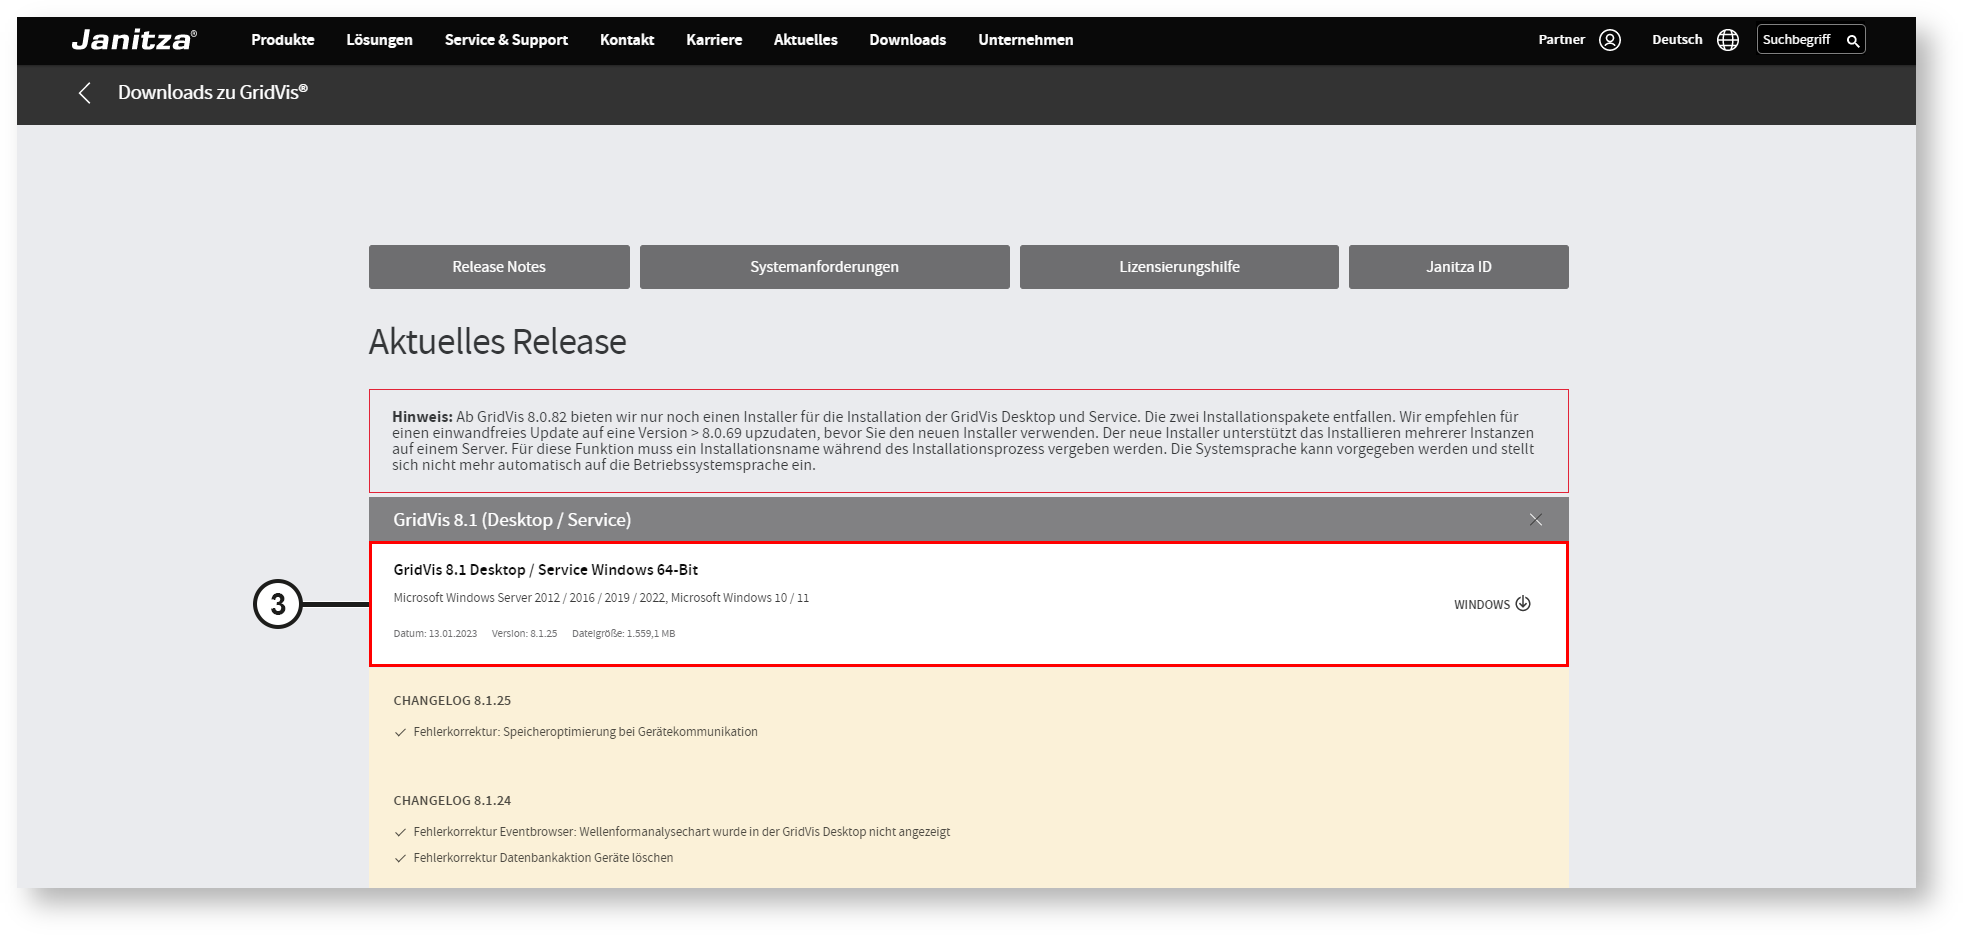
Task: Click the Release Notes button
Action: click(499, 267)
